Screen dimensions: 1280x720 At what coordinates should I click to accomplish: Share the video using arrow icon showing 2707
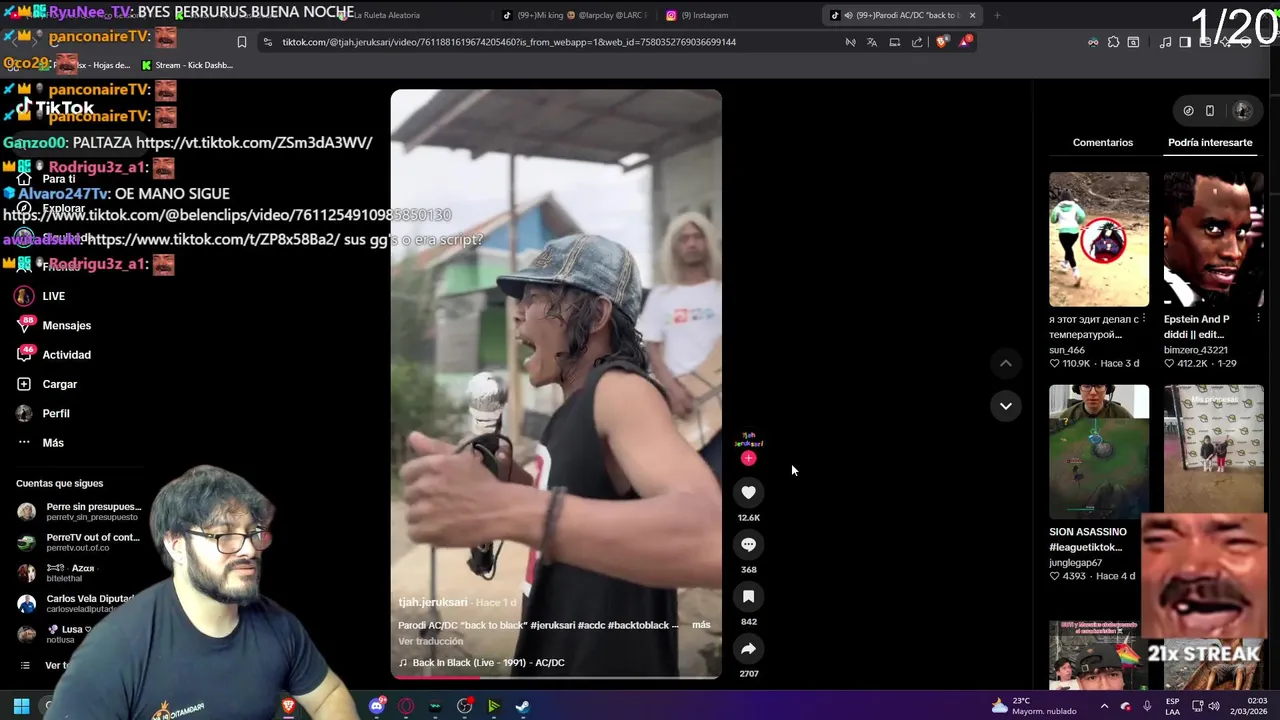[x=748, y=649]
